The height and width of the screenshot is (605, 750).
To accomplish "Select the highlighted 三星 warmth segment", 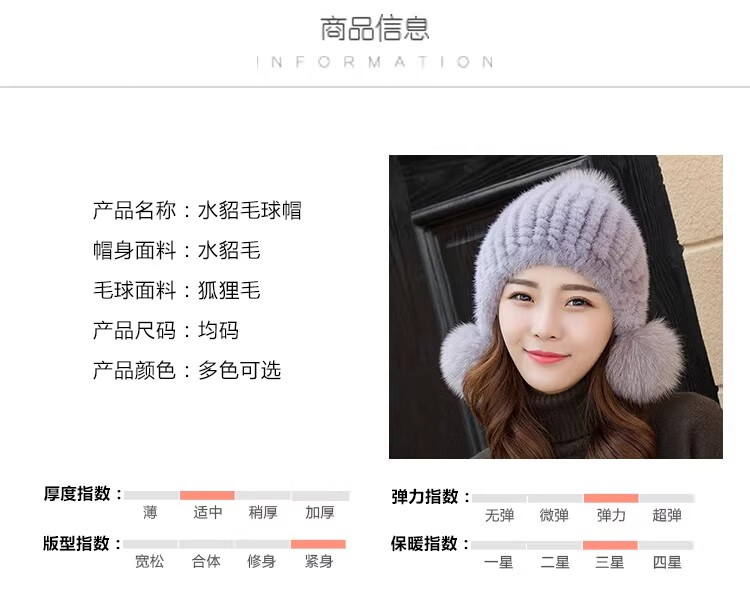I will click(x=610, y=545).
